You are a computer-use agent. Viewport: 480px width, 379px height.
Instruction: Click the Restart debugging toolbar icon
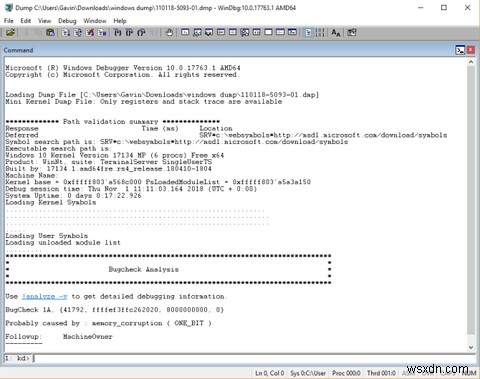pos(78,32)
